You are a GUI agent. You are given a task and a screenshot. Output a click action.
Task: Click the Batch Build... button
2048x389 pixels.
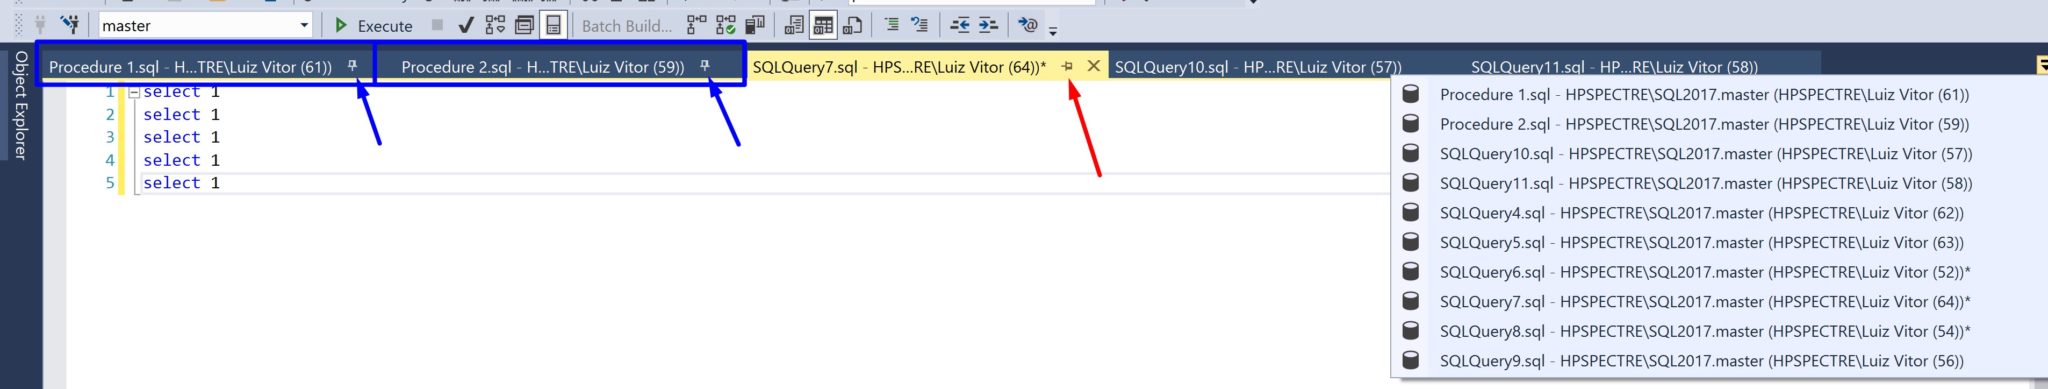[626, 26]
